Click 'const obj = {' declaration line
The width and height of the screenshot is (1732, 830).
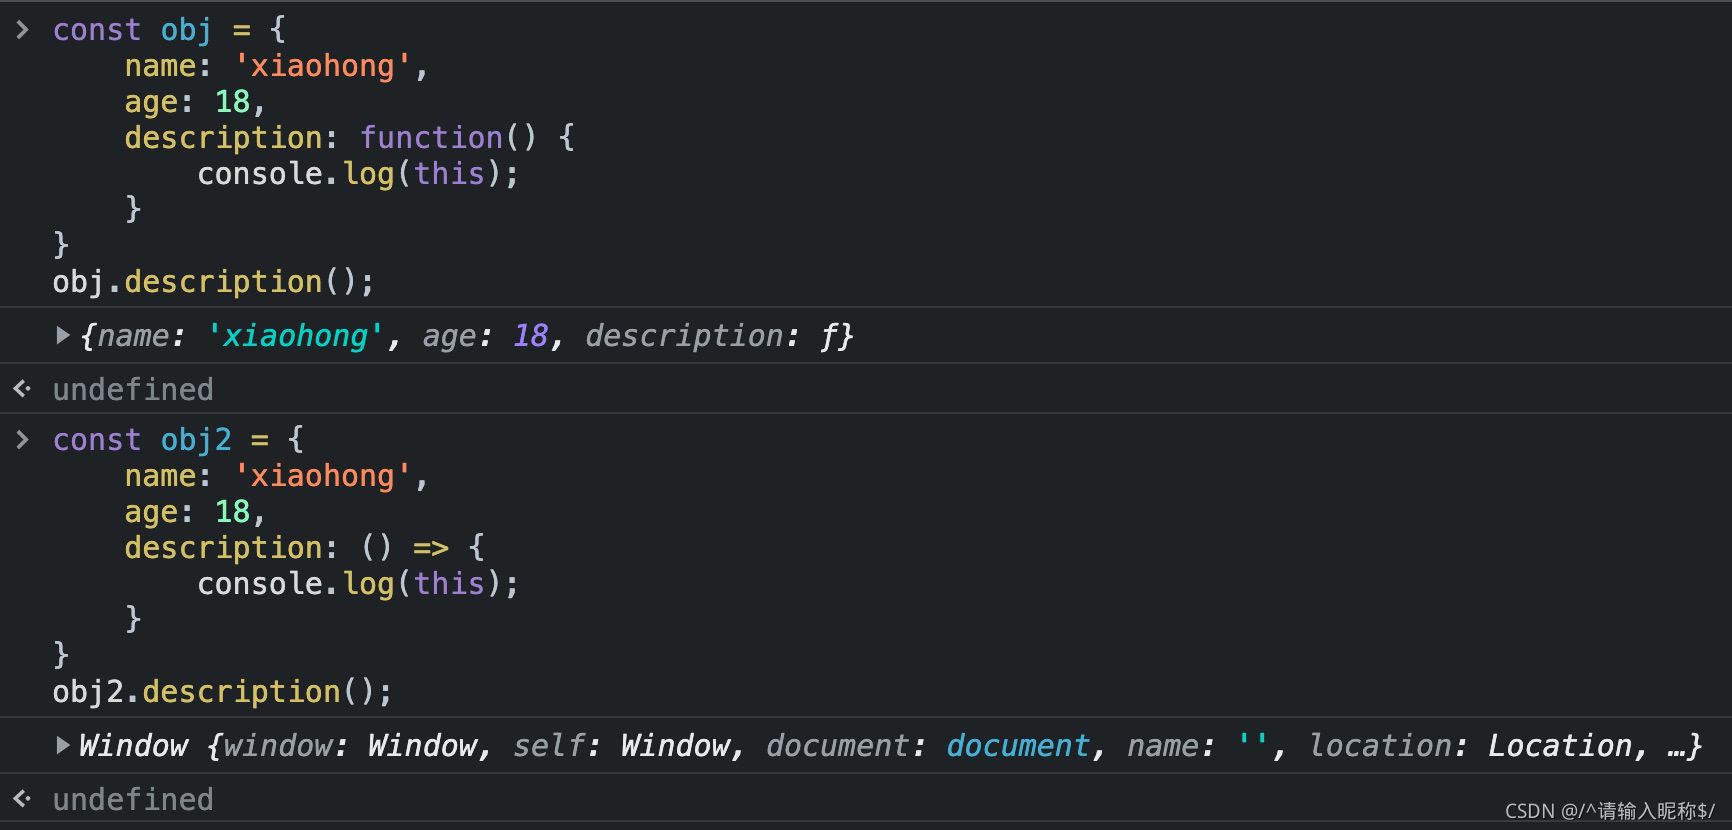click(170, 30)
